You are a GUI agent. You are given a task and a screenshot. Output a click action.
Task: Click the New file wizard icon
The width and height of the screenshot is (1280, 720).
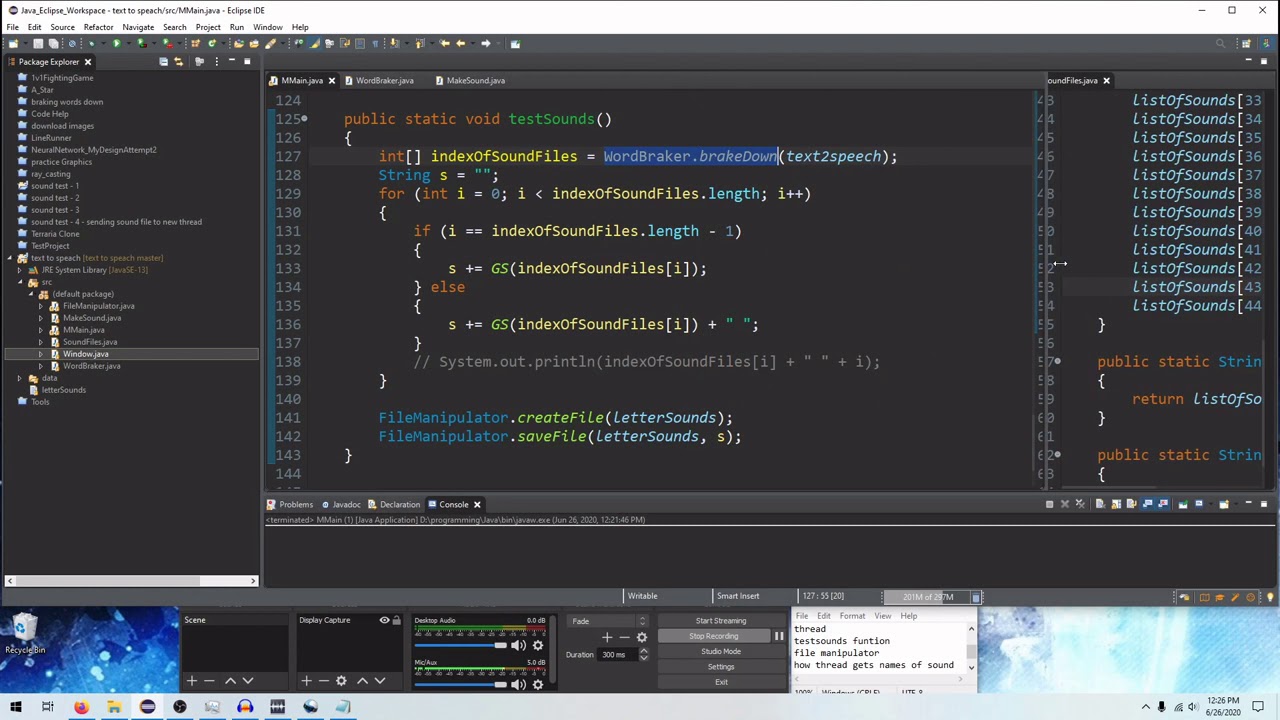pos(13,43)
